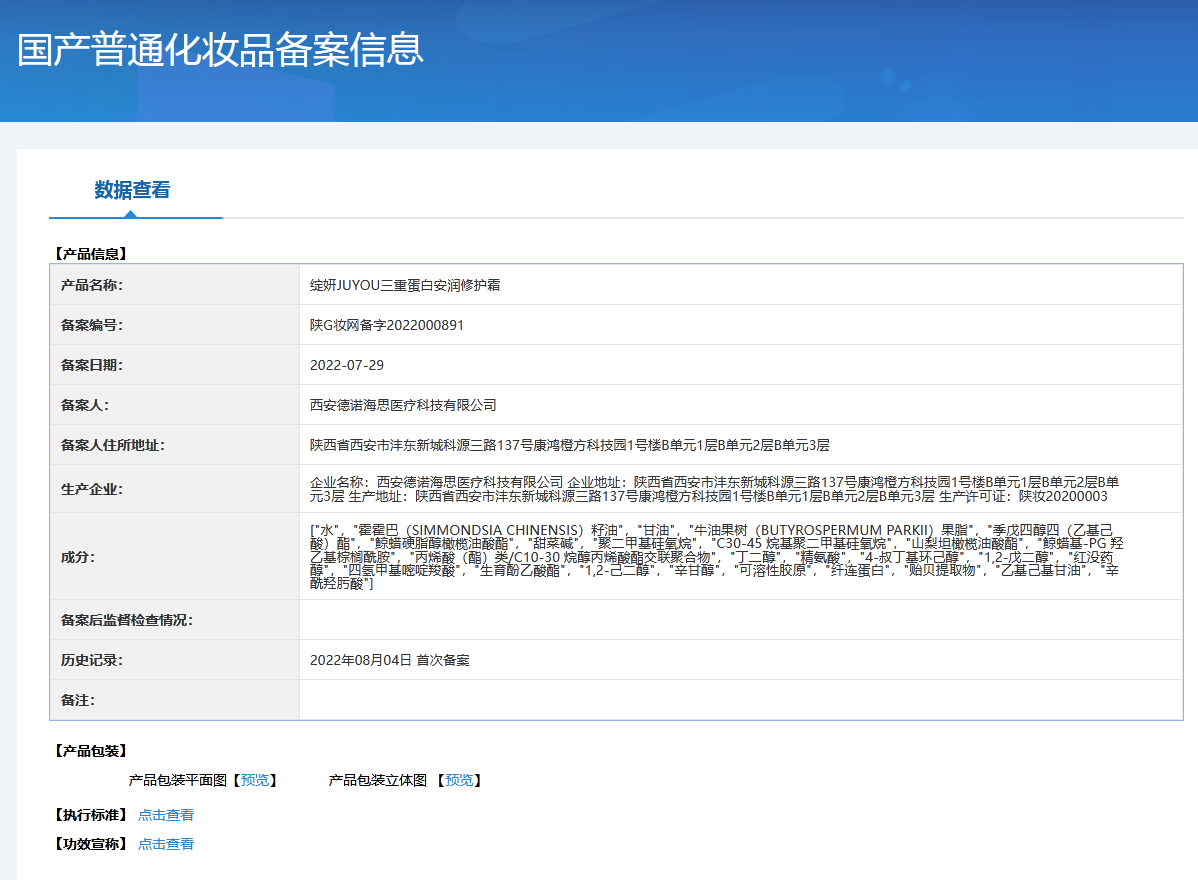Select the product name 绽妍JUYOU三重蛋白安润修护霜
This screenshot has height=880, width=1198.
tap(405, 285)
